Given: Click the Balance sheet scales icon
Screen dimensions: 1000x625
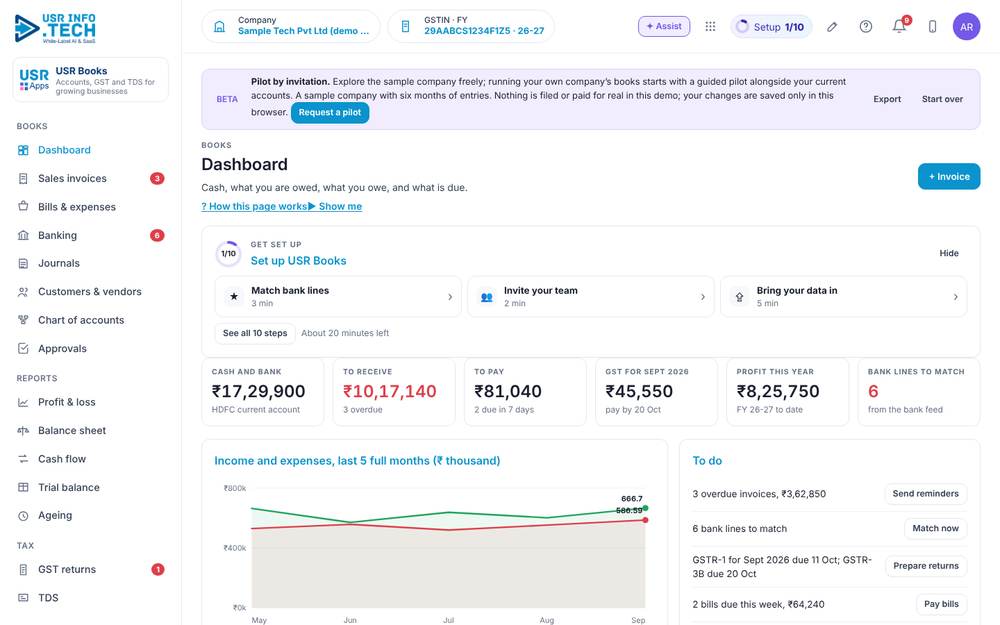Looking at the screenshot, I should 23,430.
